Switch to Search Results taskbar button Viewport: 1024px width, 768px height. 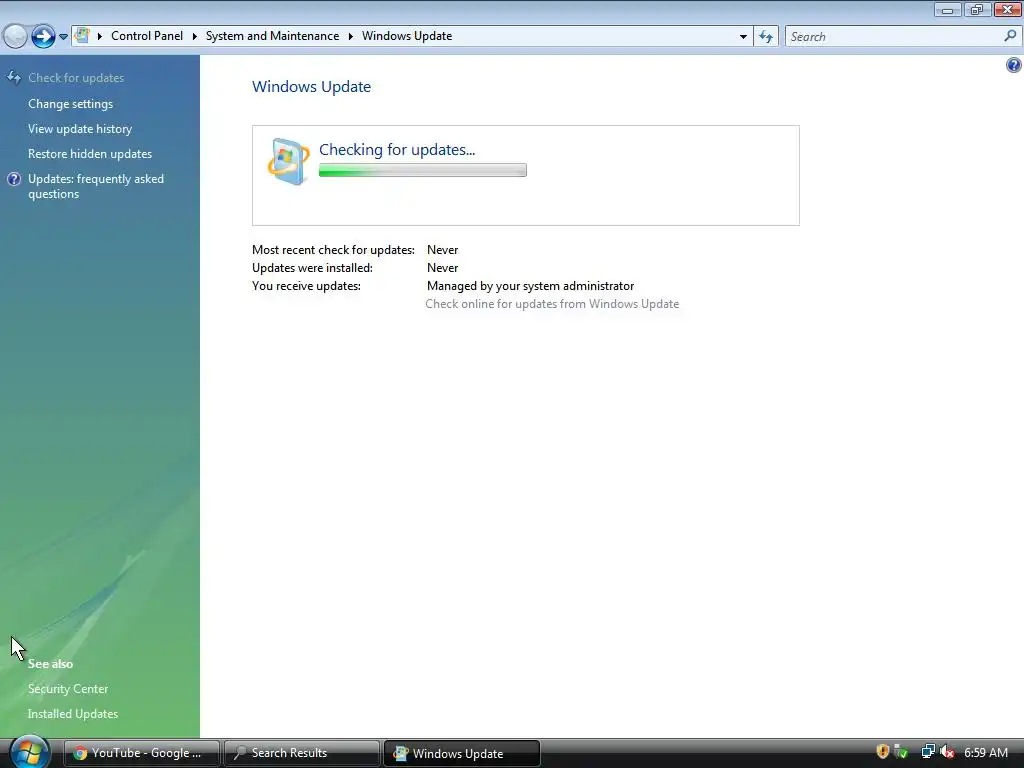tap(302, 753)
